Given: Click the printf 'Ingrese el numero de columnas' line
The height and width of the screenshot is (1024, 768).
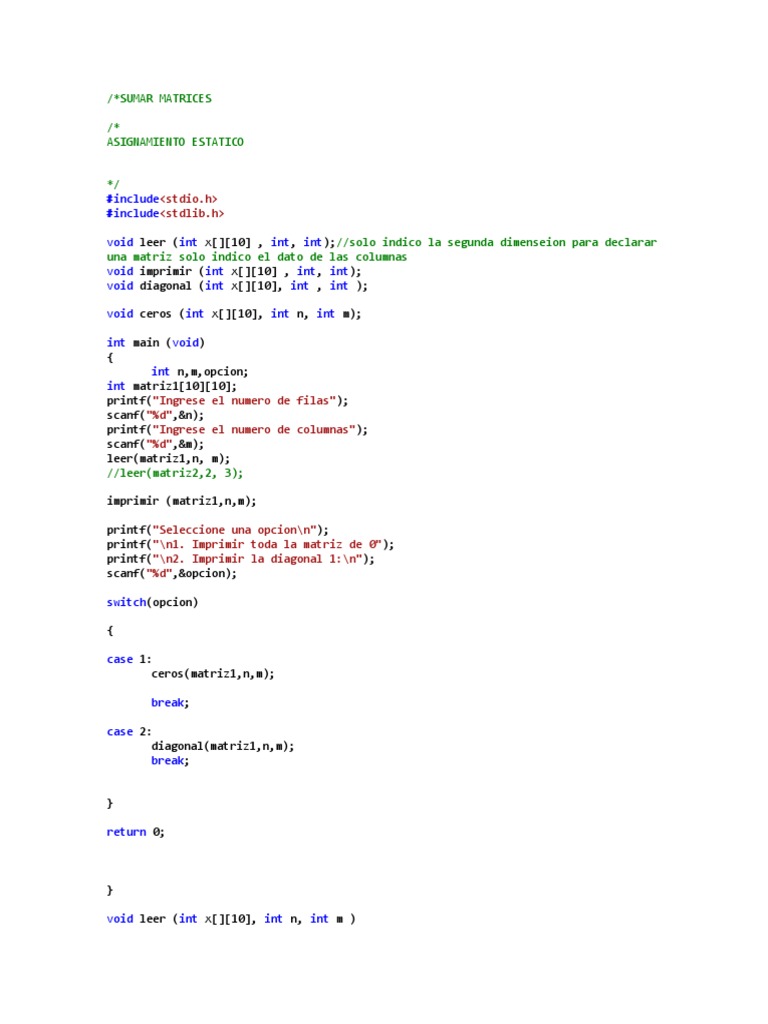Looking at the screenshot, I should pos(237,429).
